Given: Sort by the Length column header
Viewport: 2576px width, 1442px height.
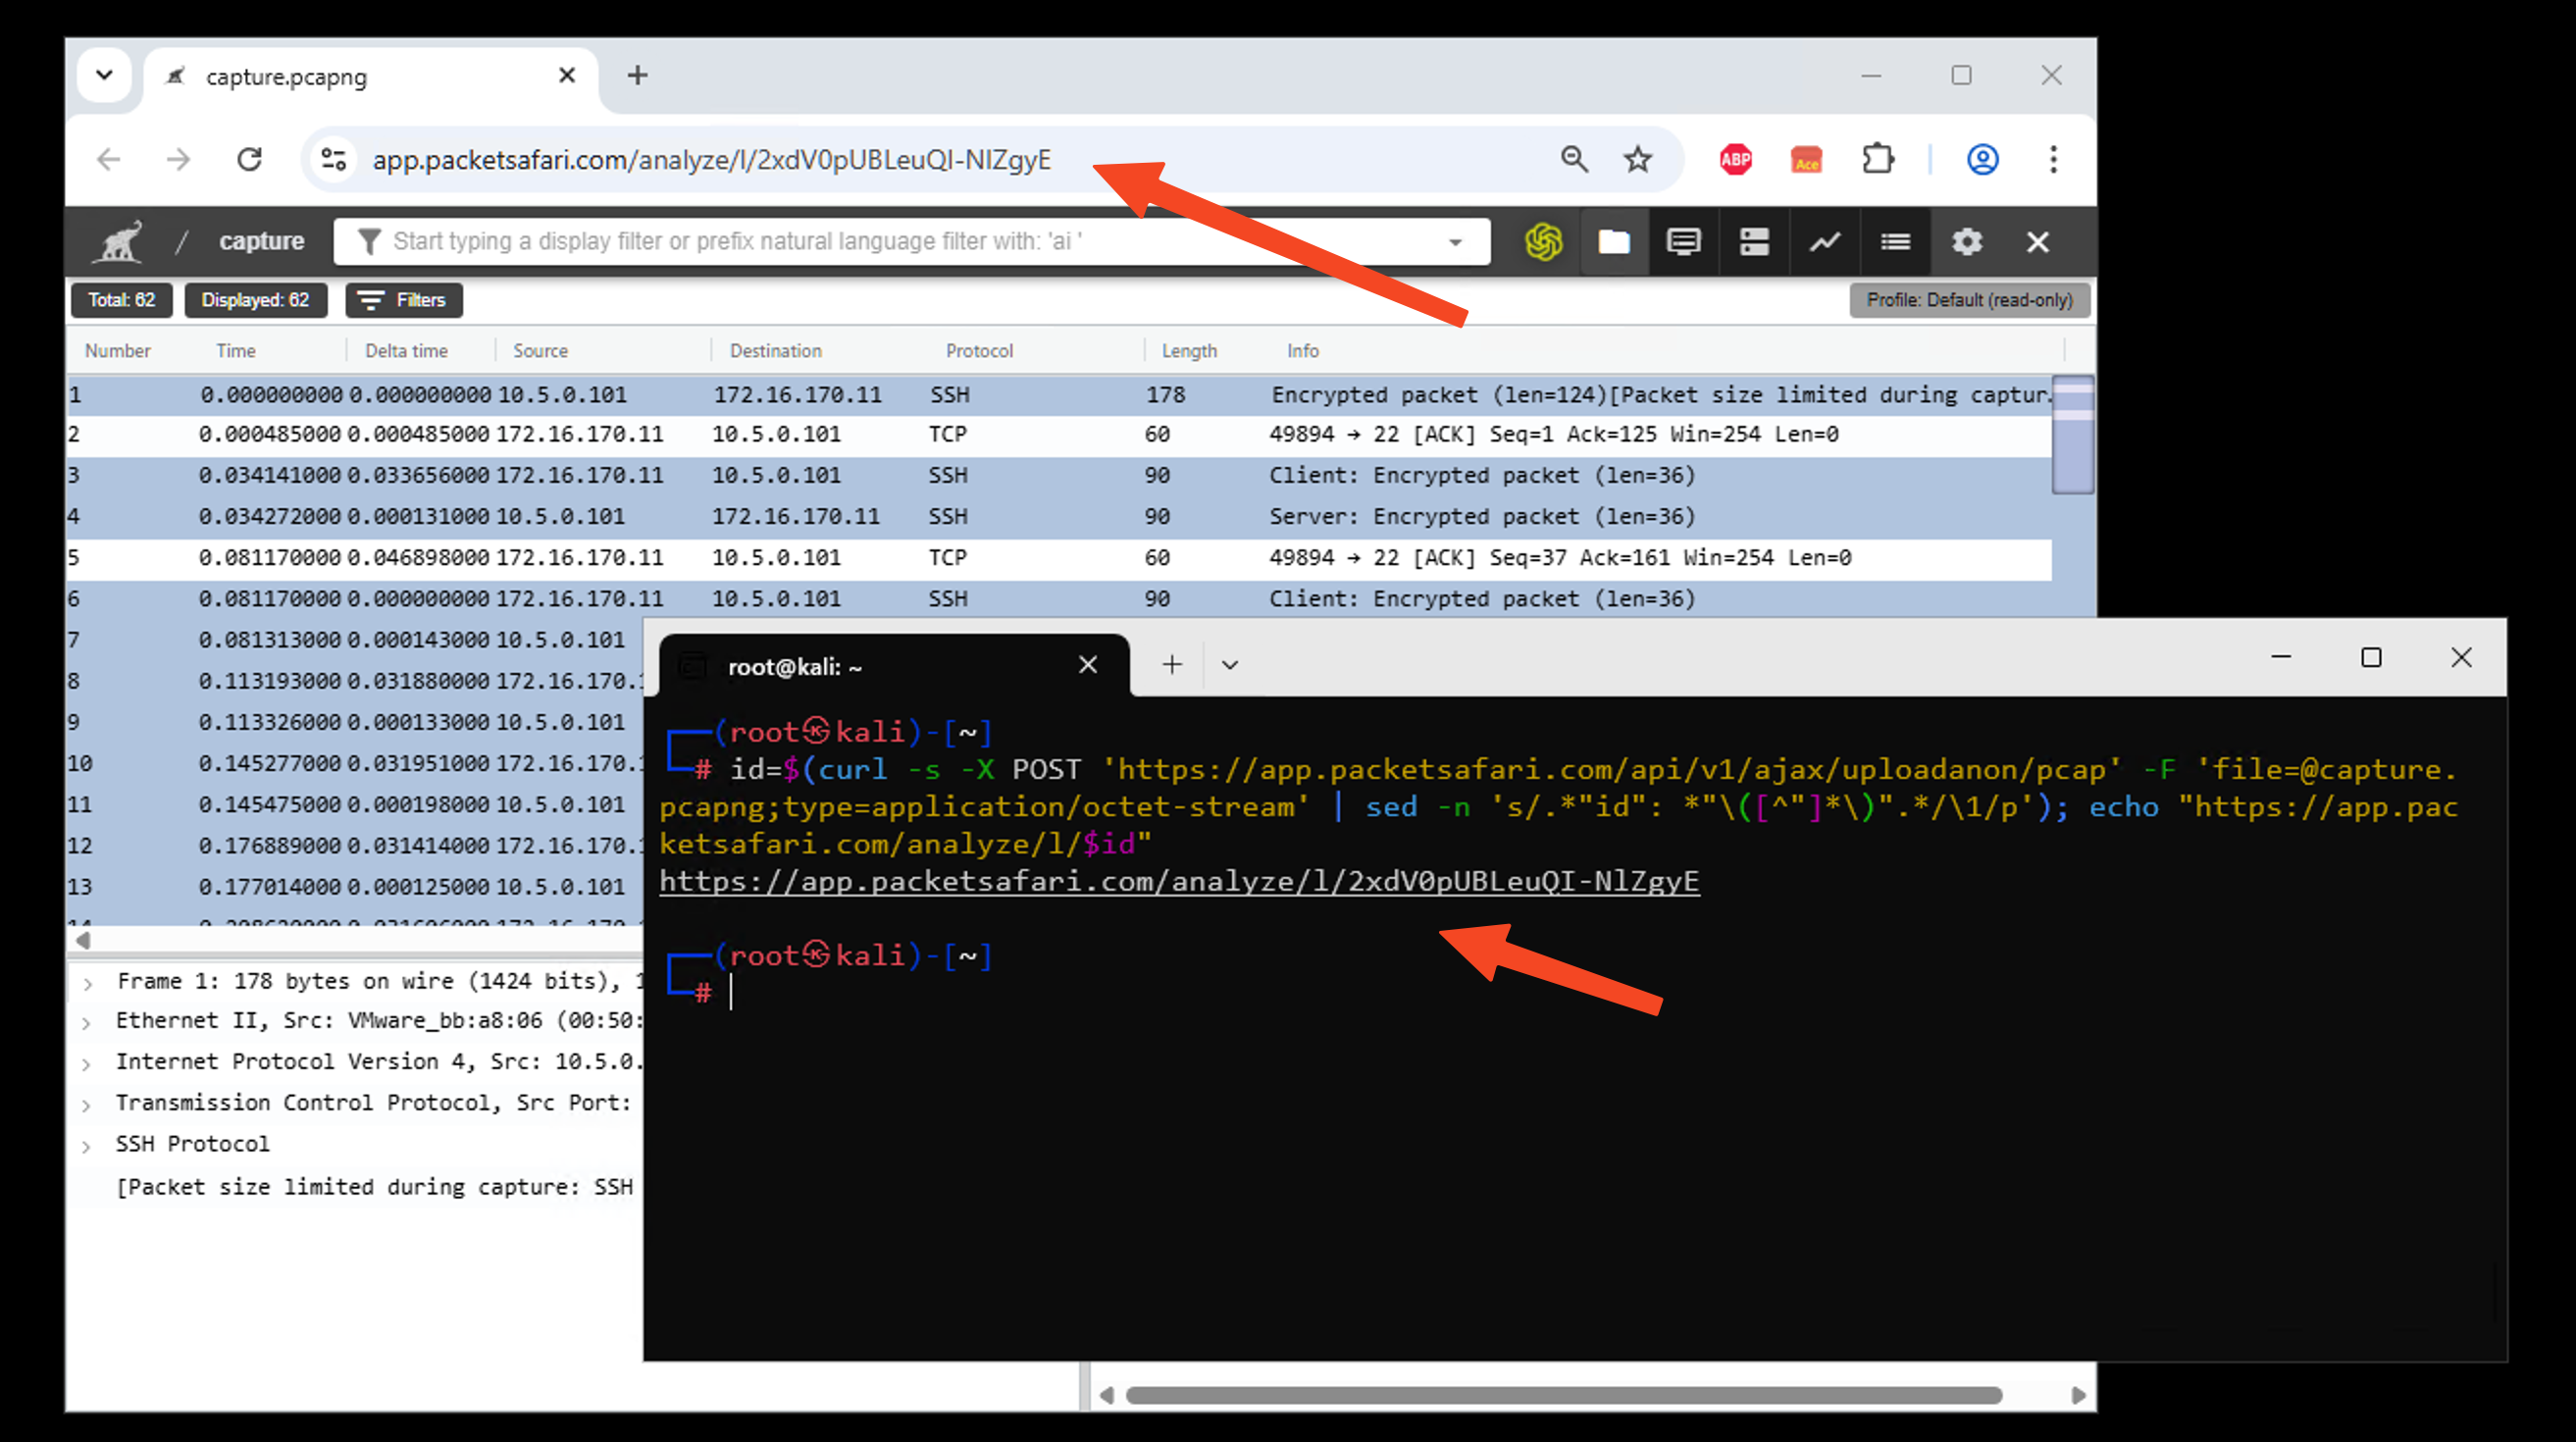Looking at the screenshot, I should (1189, 351).
